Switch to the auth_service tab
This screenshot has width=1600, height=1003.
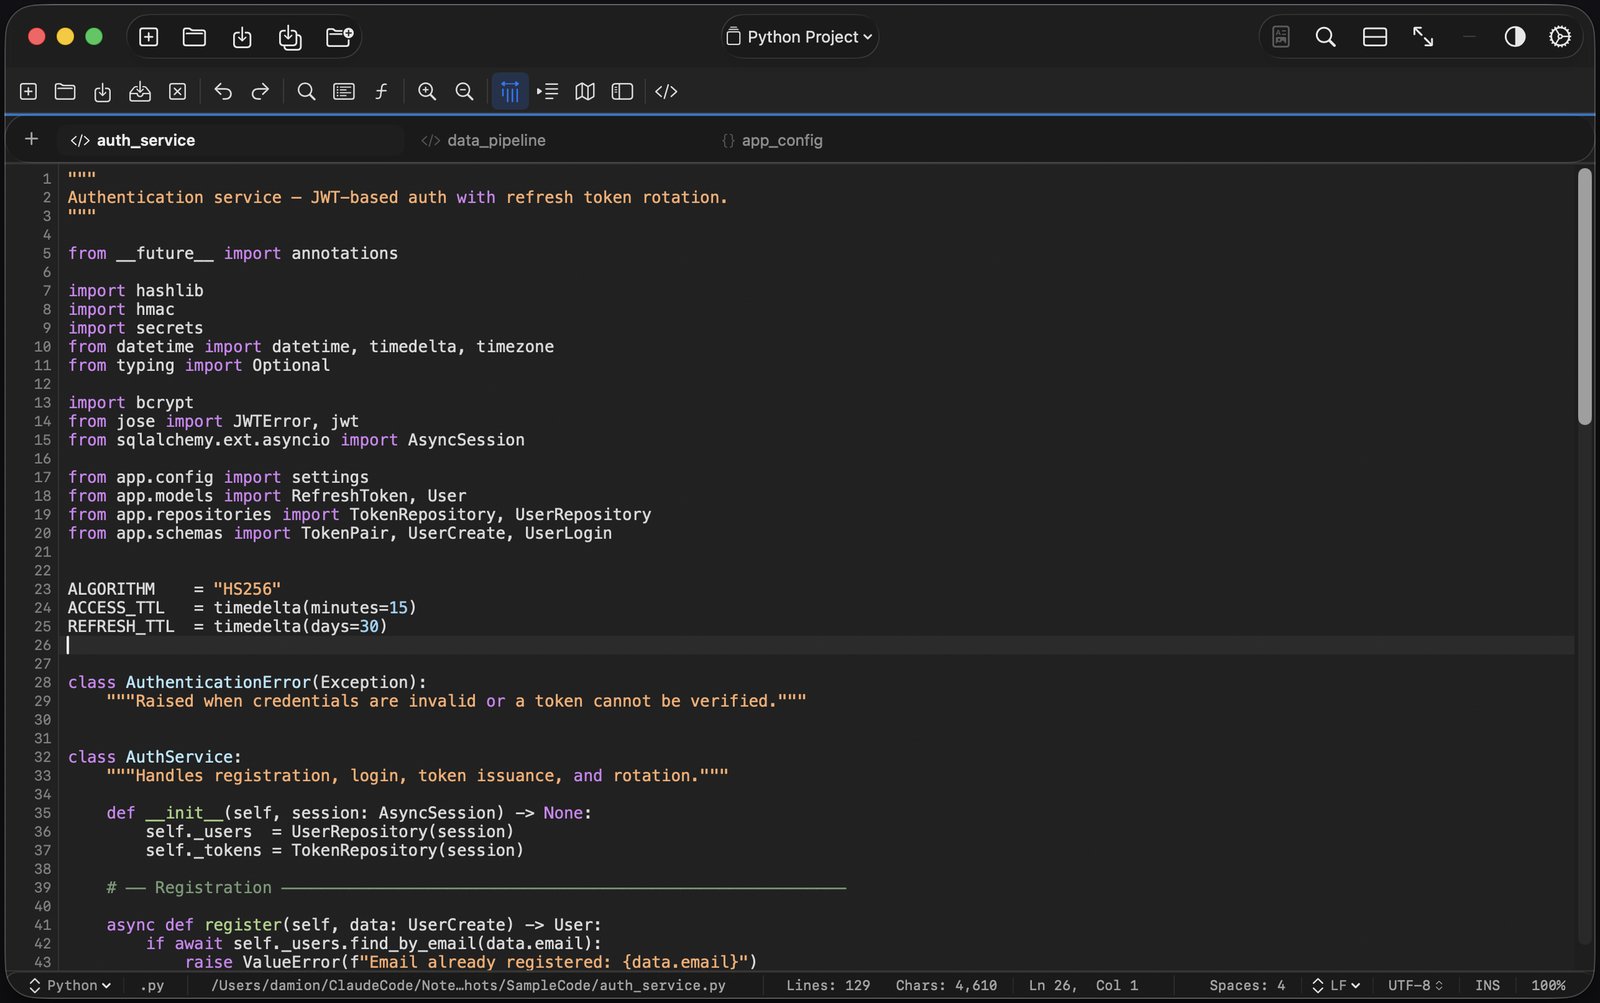coord(231,140)
